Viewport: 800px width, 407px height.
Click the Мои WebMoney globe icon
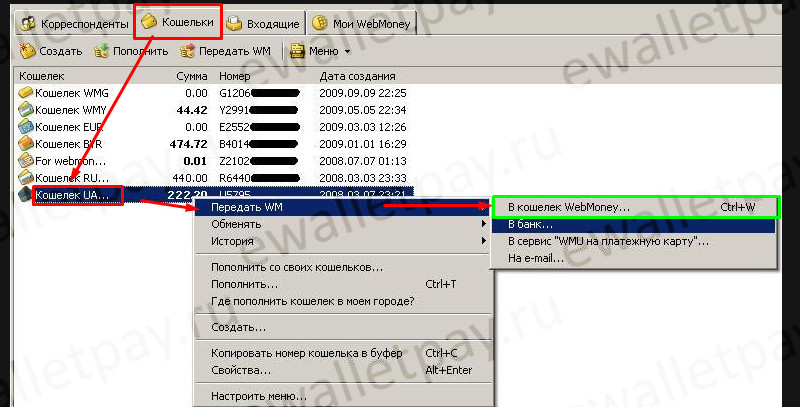pyautogui.click(x=320, y=23)
